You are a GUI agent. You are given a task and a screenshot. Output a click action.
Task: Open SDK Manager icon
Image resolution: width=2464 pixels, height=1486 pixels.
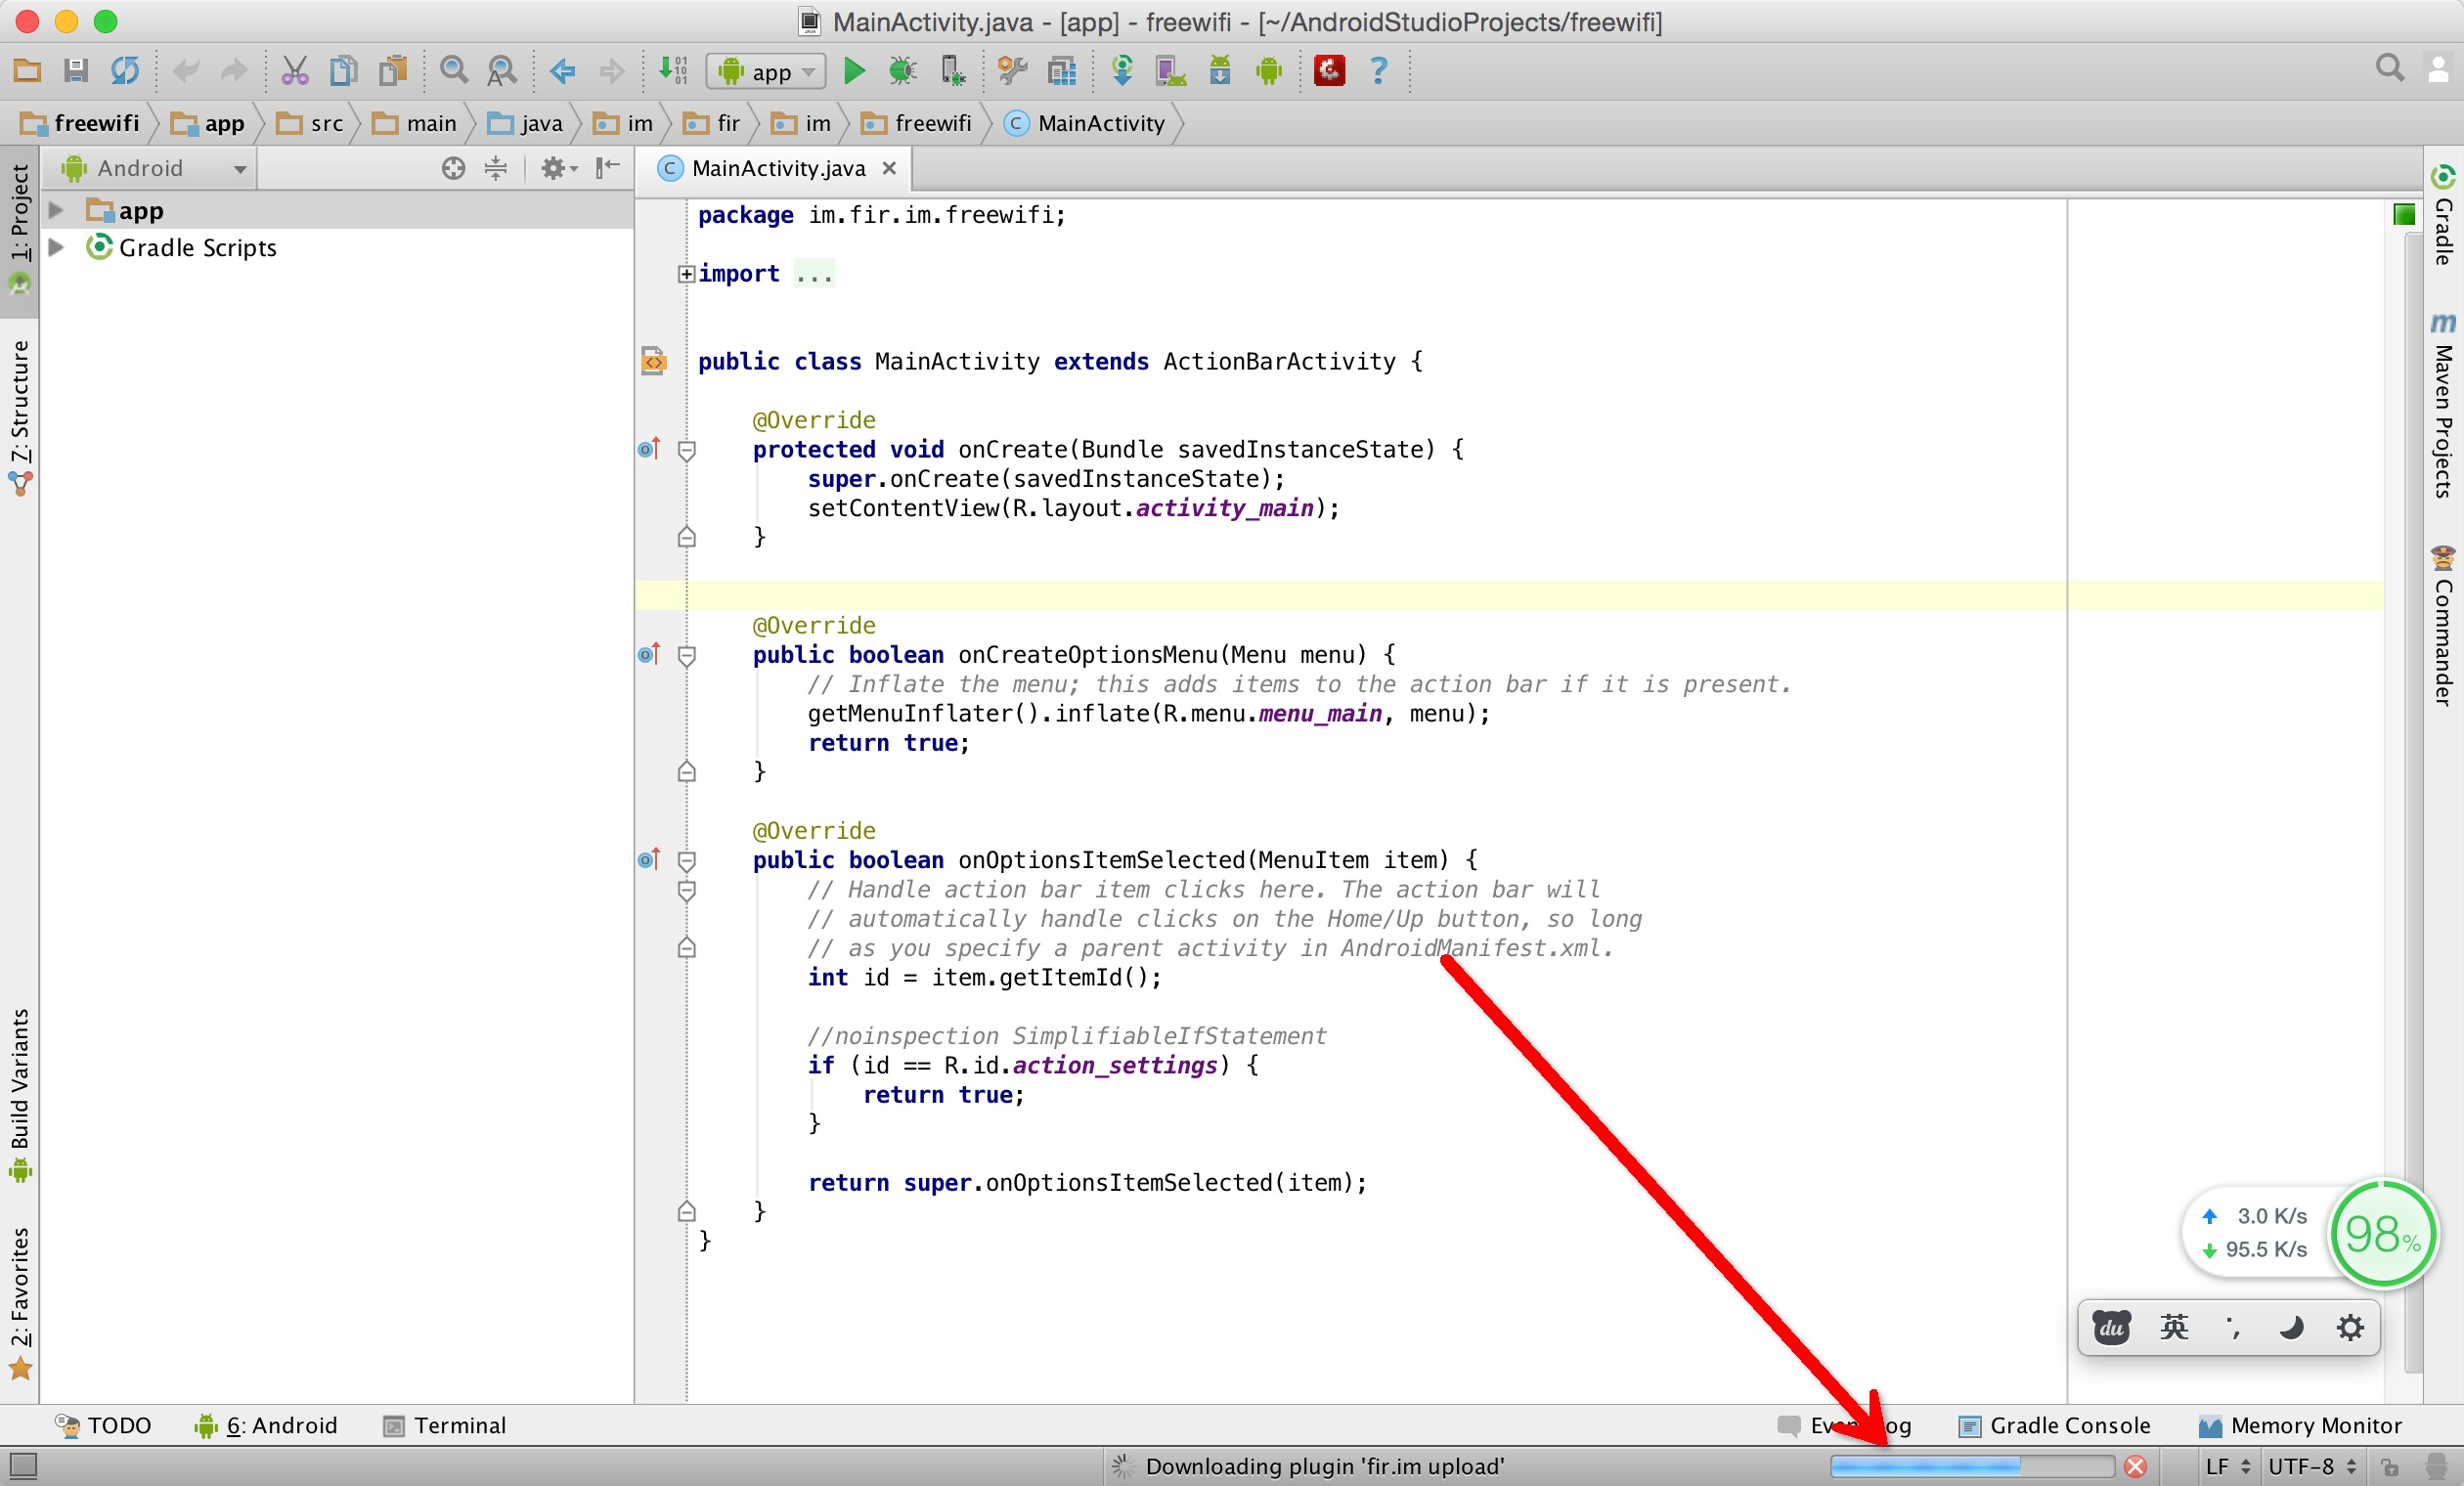[x=1220, y=71]
